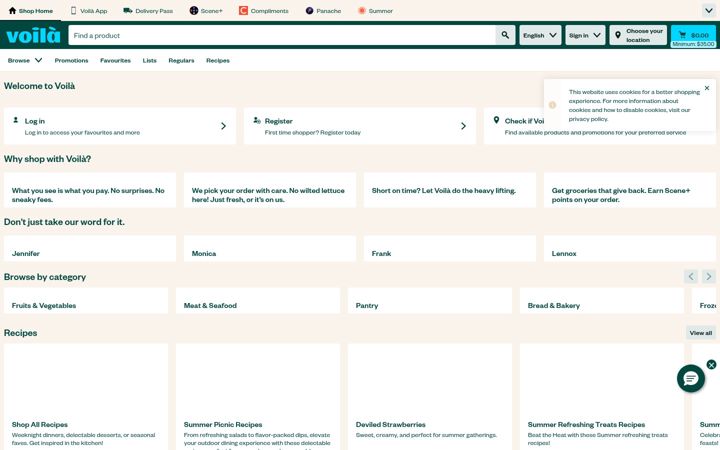
Task: Open the Promotions menu item
Action: click(71, 60)
